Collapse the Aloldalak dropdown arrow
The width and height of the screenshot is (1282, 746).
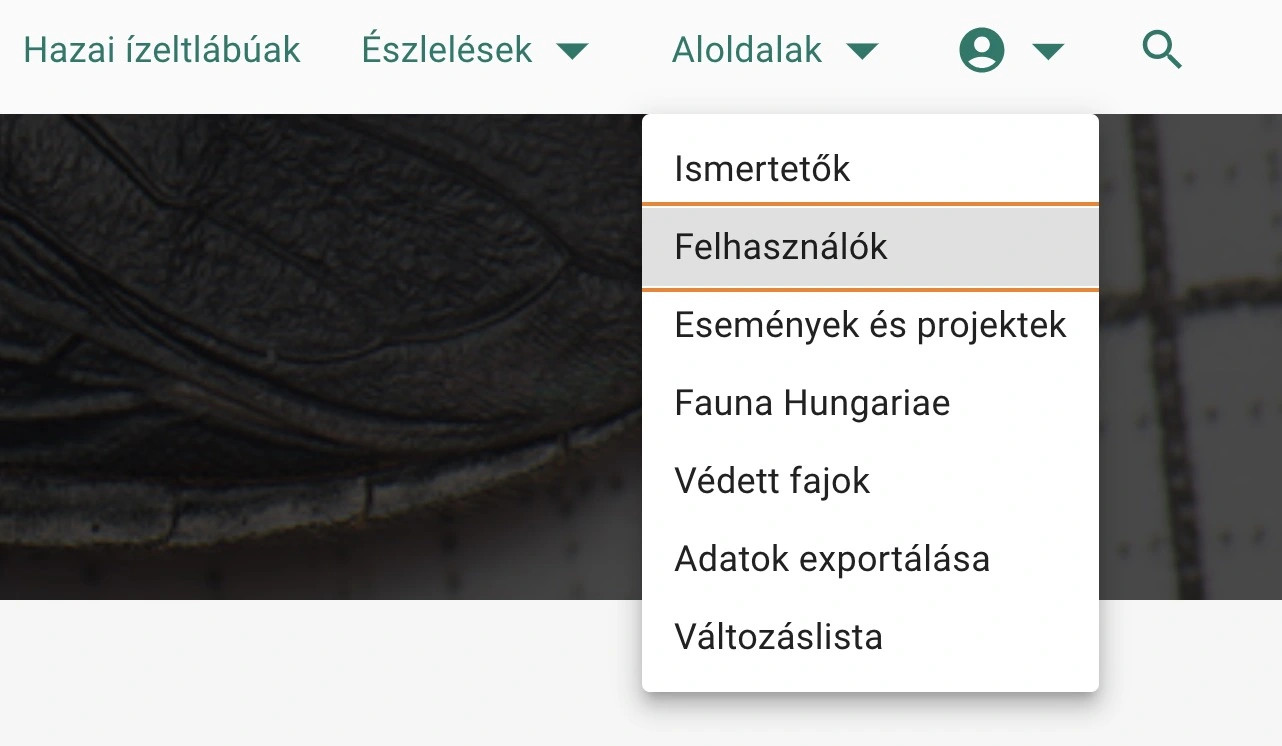(862, 50)
